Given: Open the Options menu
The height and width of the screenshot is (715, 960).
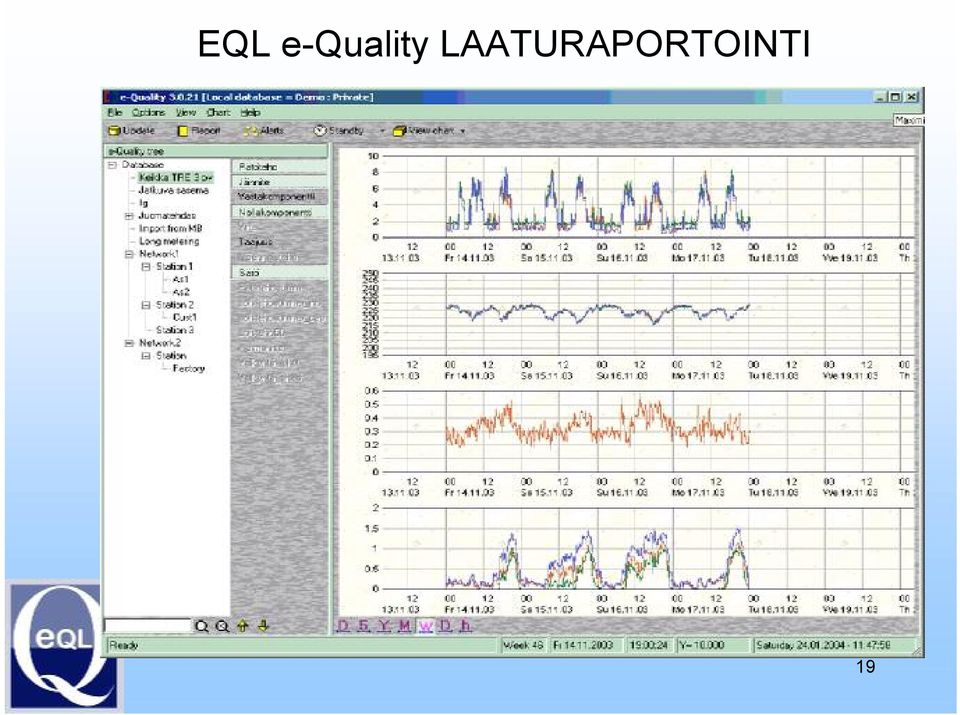Looking at the screenshot, I should [x=149, y=113].
